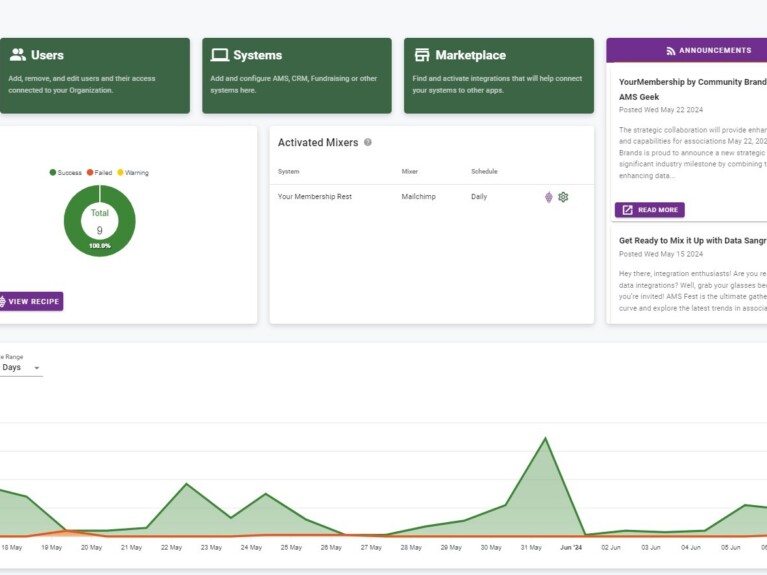Screen dimensions: 767x575
Task: Open the date range Days dropdown
Action: click(21, 368)
